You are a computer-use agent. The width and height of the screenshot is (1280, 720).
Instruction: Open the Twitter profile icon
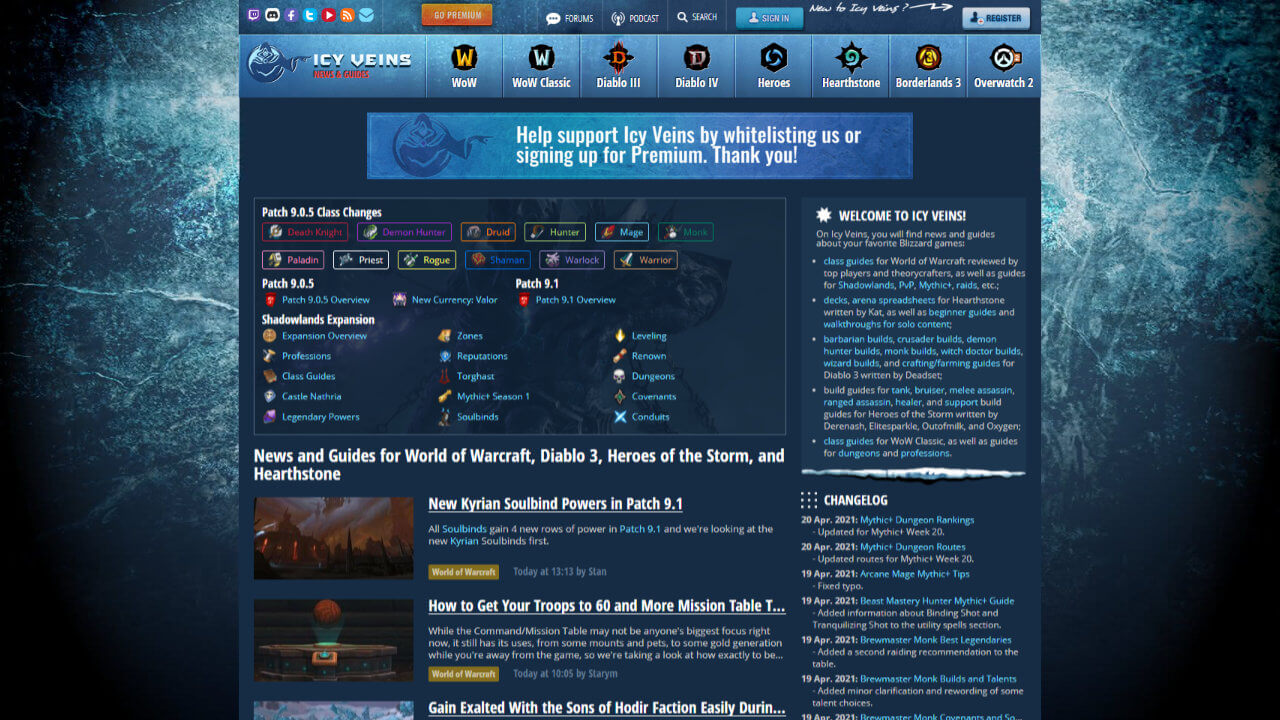click(x=310, y=15)
